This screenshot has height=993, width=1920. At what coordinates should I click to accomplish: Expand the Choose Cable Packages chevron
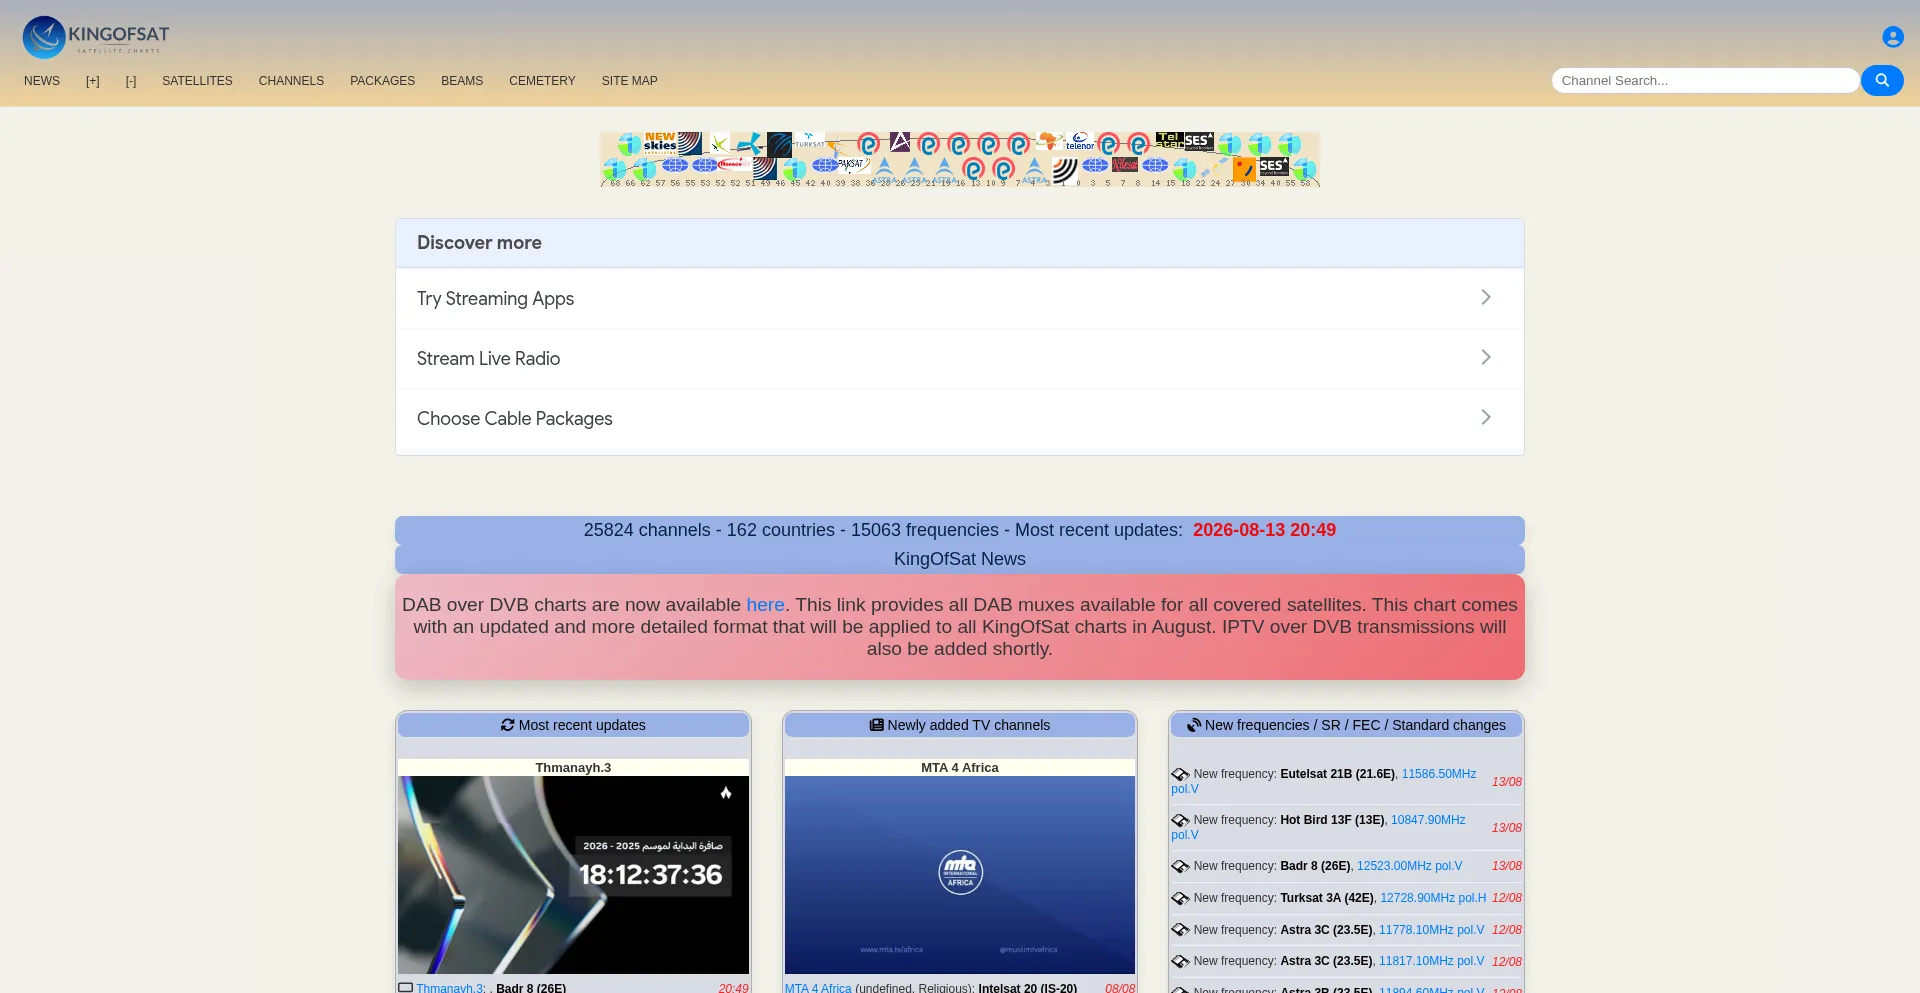coord(1486,417)
